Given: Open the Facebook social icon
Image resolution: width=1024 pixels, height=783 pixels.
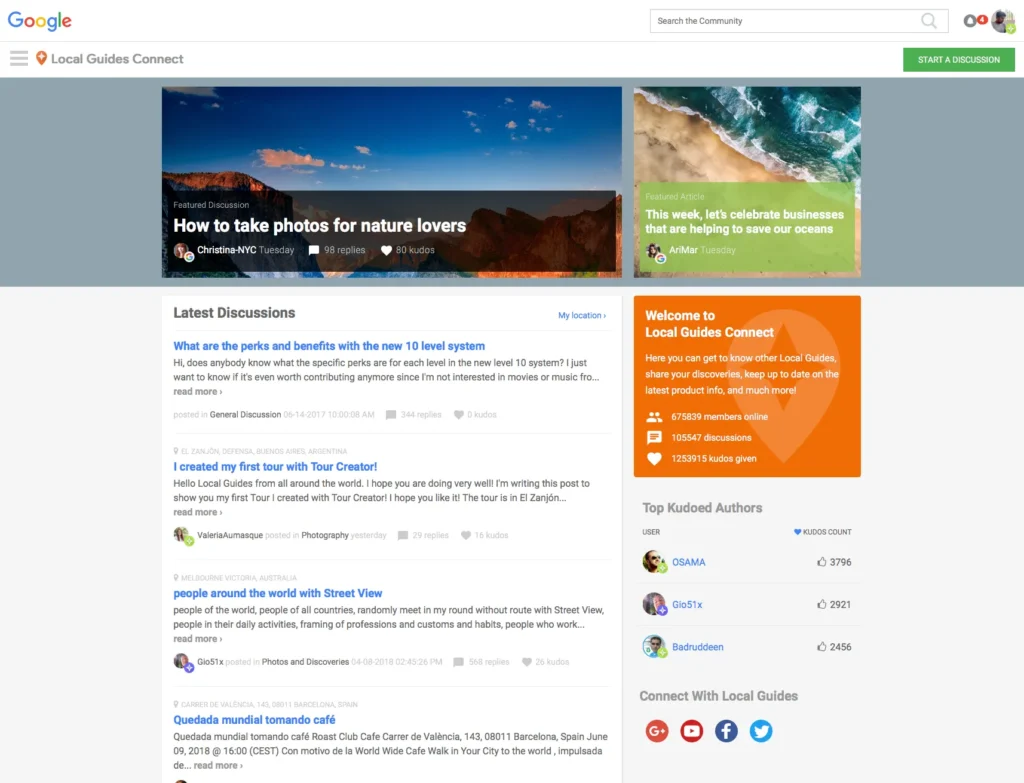Looking at the screenshot, I should tap(726, 731).
